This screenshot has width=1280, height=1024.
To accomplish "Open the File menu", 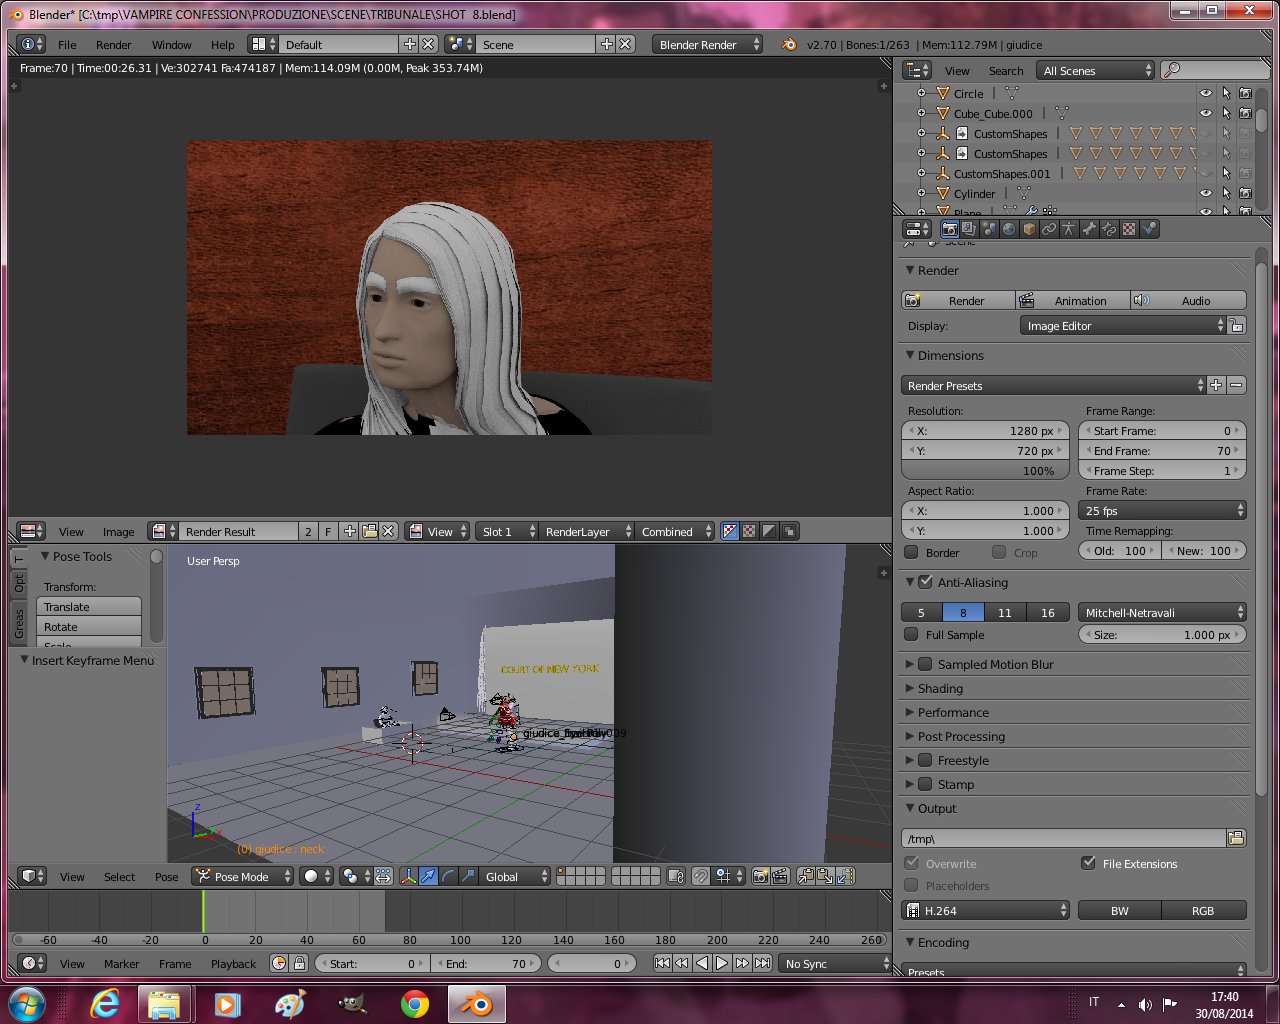I will [x=67, y=44].
